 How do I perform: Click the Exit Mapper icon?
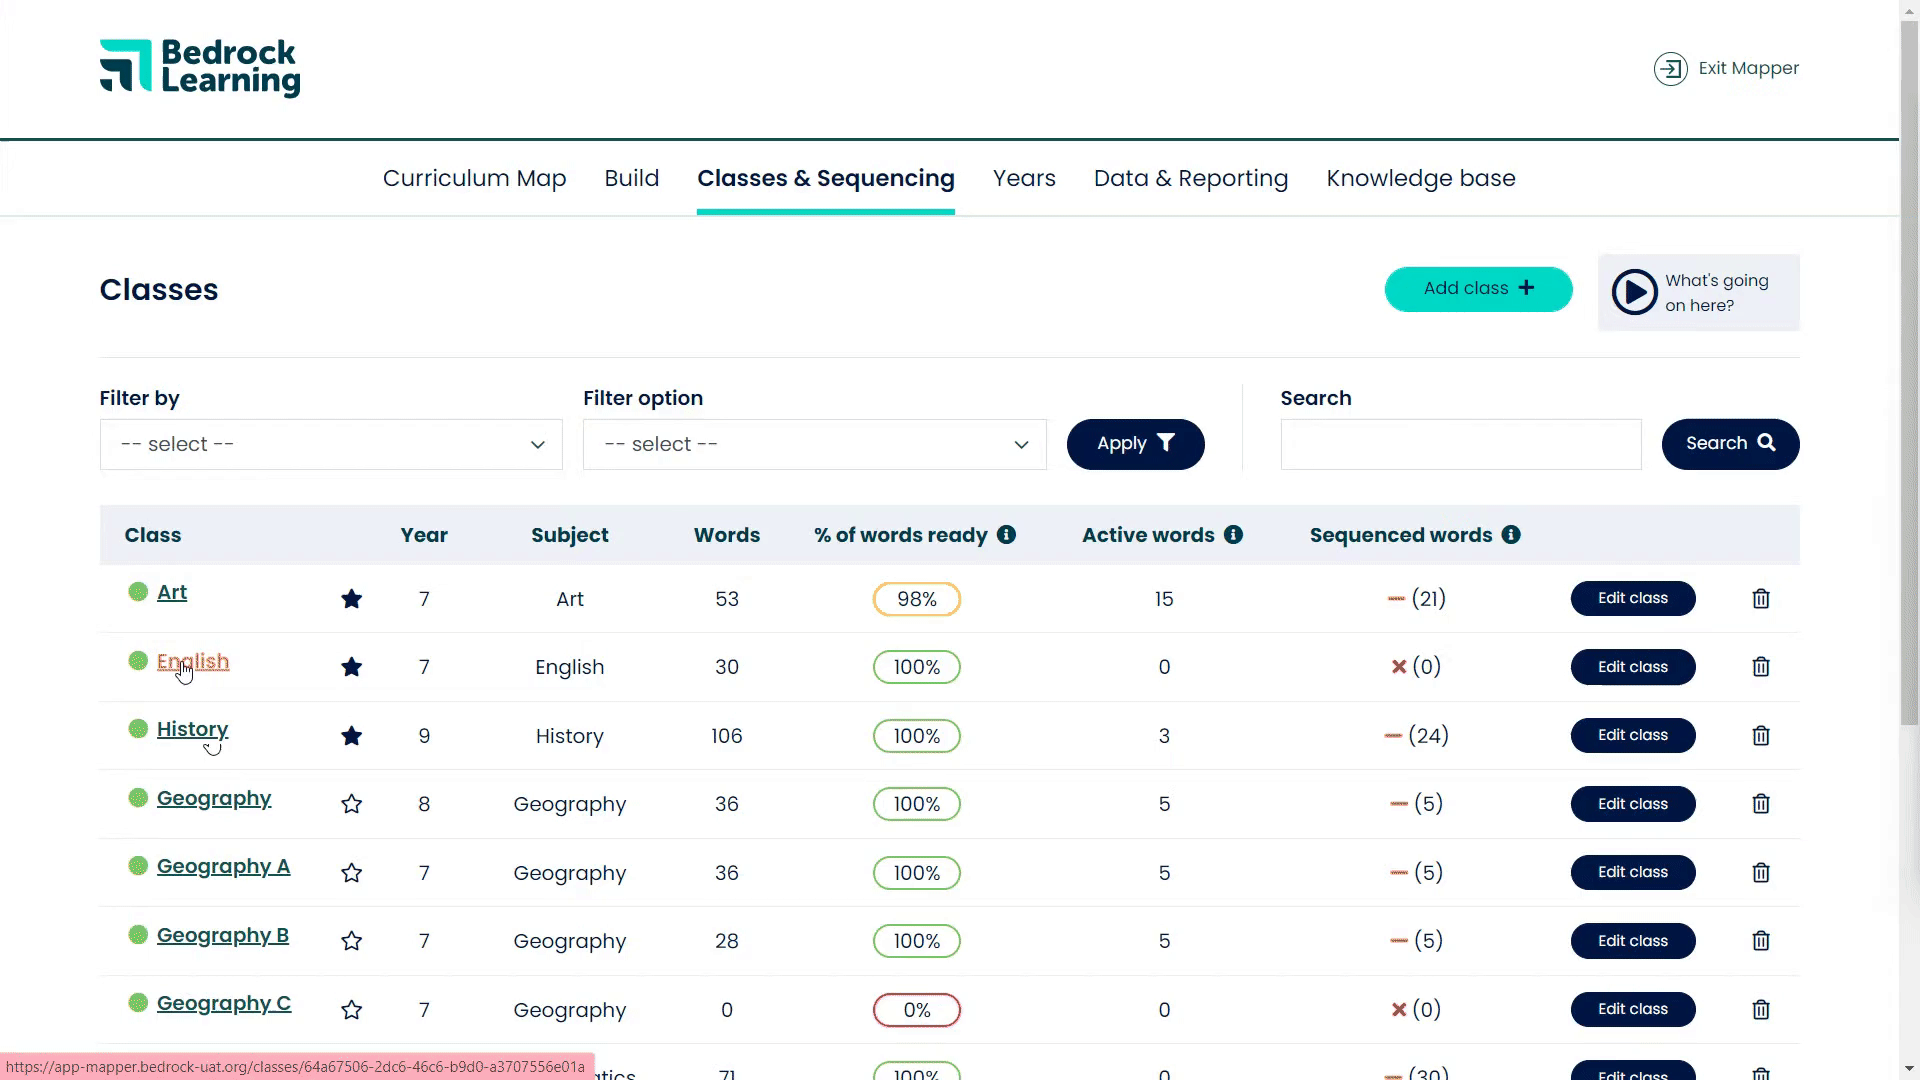point(1670,69)
